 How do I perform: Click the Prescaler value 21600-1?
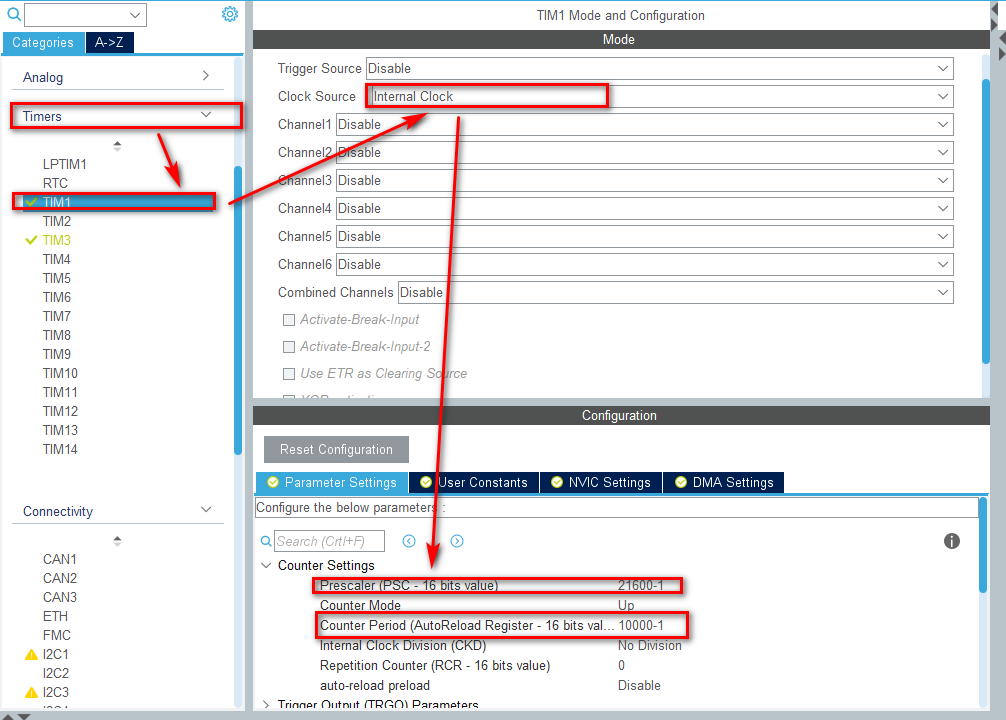pyautogui.click(x=640, y=585)
